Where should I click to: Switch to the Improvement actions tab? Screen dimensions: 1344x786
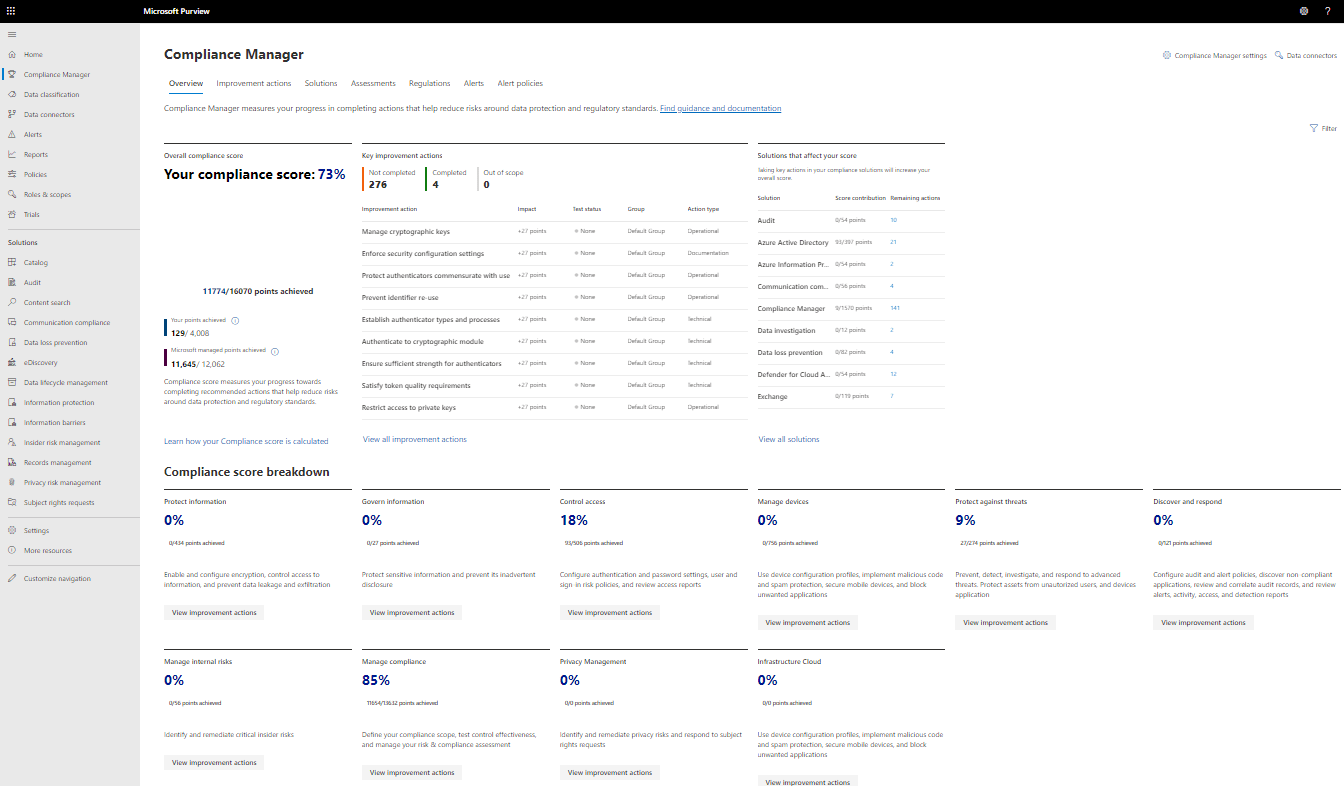point(254,84)
